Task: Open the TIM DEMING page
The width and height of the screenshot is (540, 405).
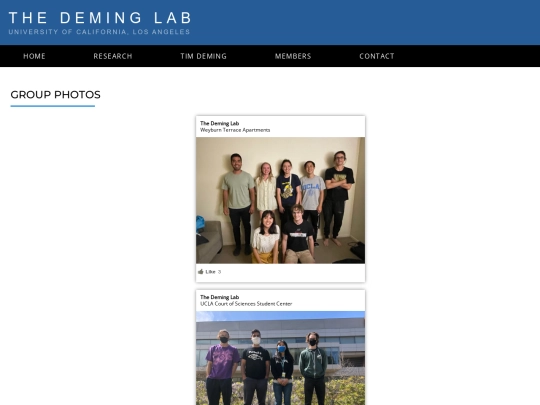Action: [x=204, y=56]
